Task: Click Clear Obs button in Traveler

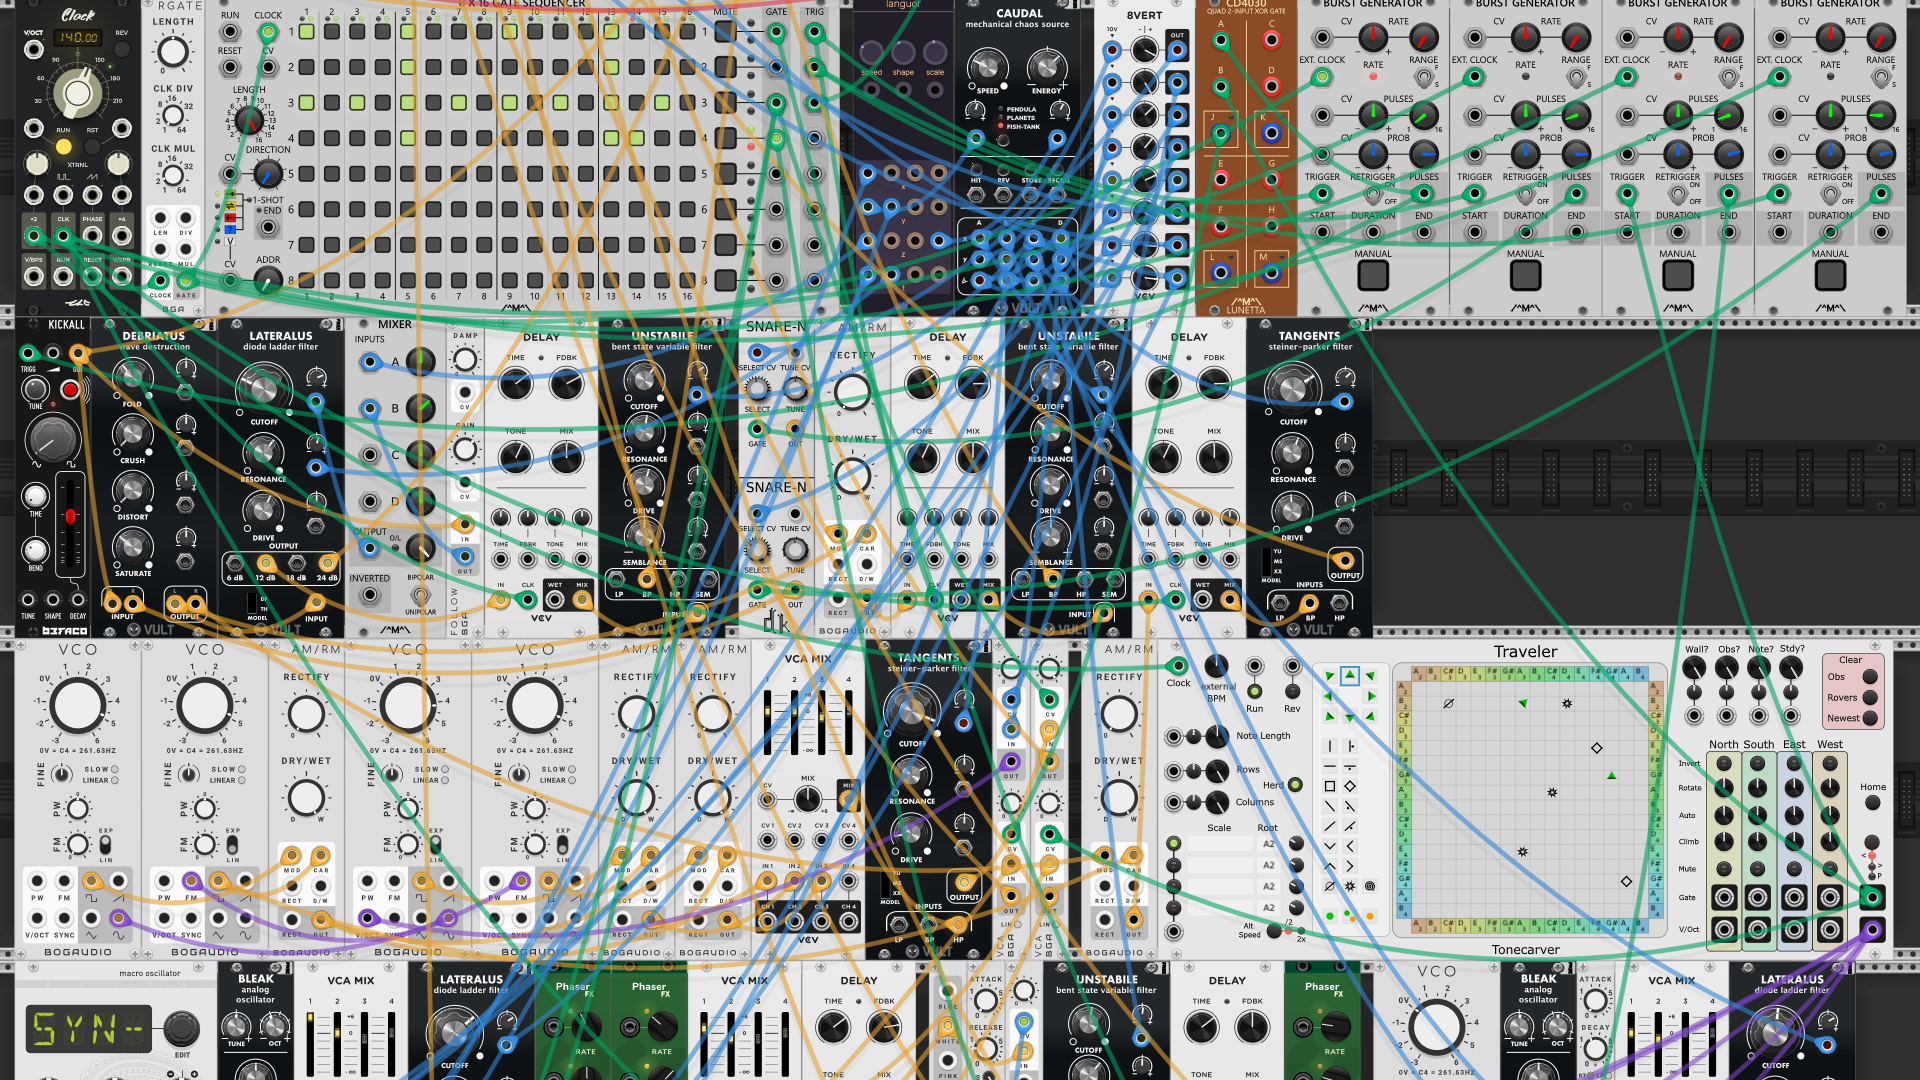Action: click(x=1870, y=677)
